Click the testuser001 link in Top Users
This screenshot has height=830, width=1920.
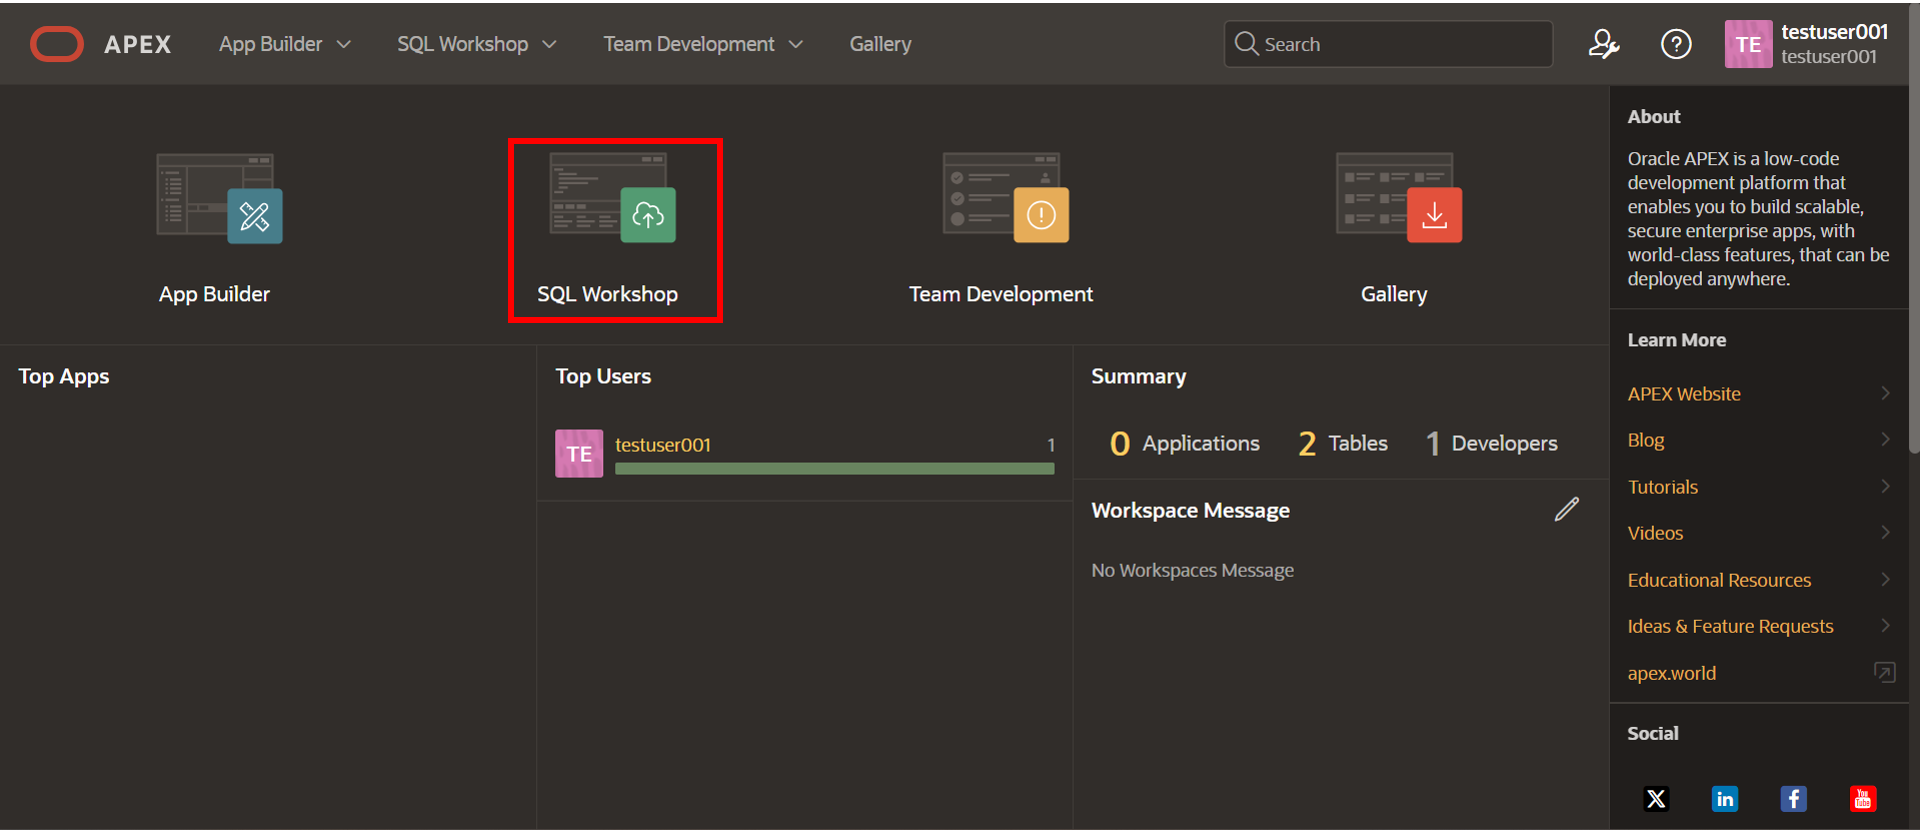click(663, 444)
